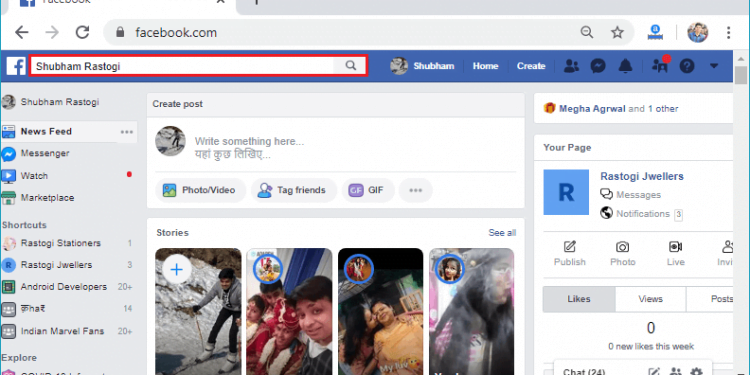Open Watch in left sidebar

(x=25, y=176)
